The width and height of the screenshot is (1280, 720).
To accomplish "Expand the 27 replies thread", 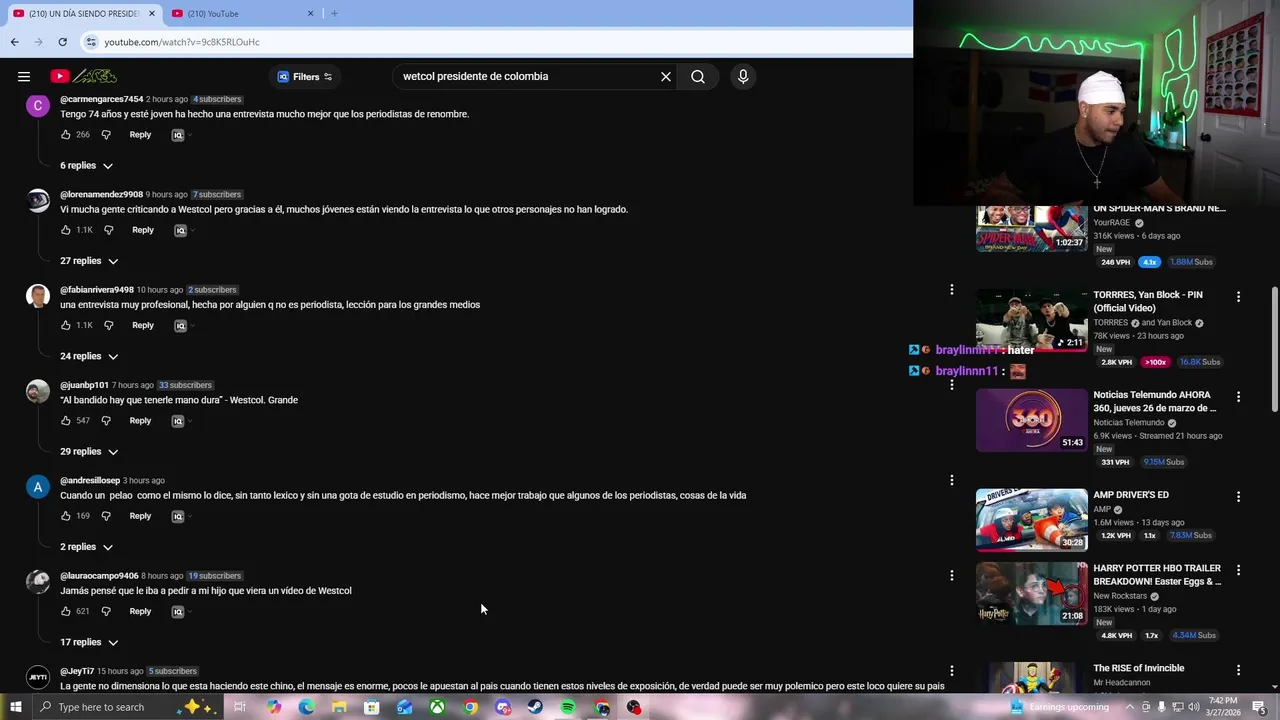I will pos(89,261).
